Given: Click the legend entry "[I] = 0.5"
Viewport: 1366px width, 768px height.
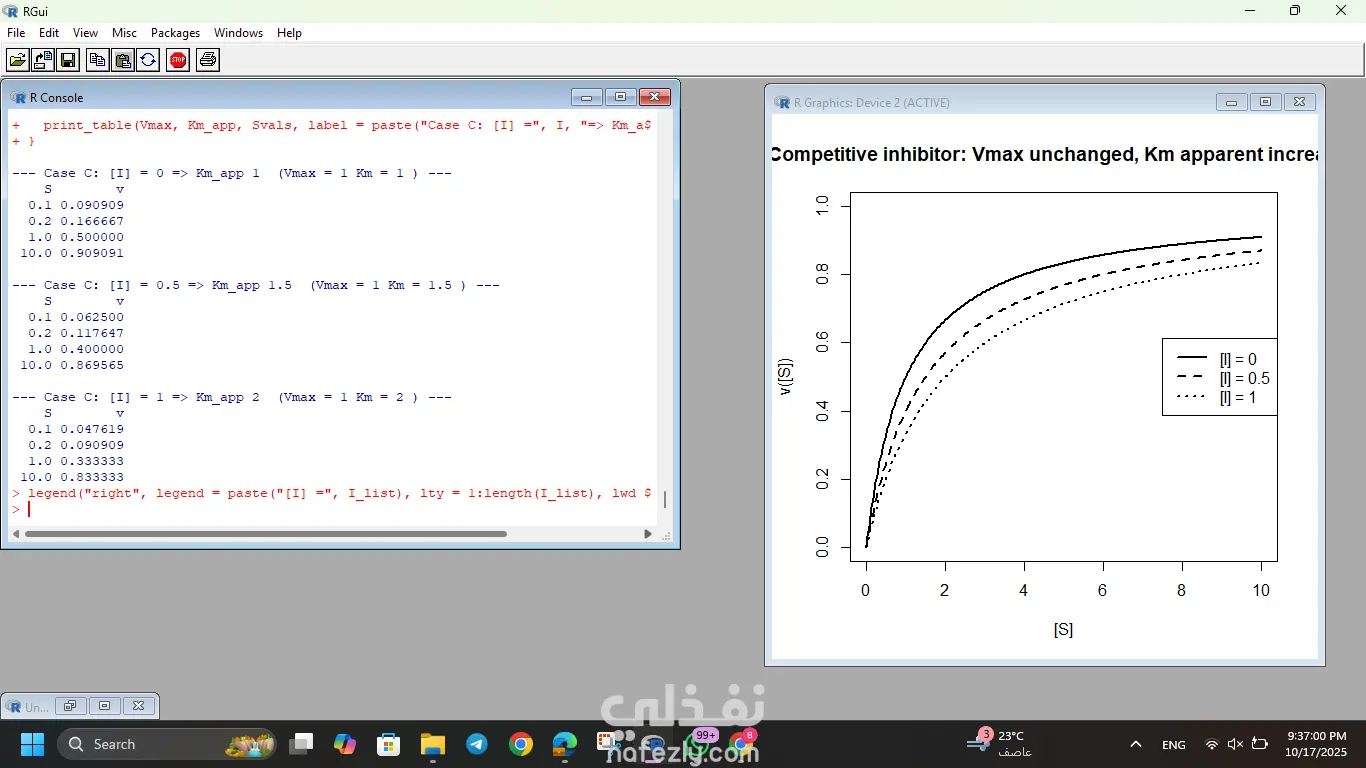Looking at the screenshot, I should 1244,379.
